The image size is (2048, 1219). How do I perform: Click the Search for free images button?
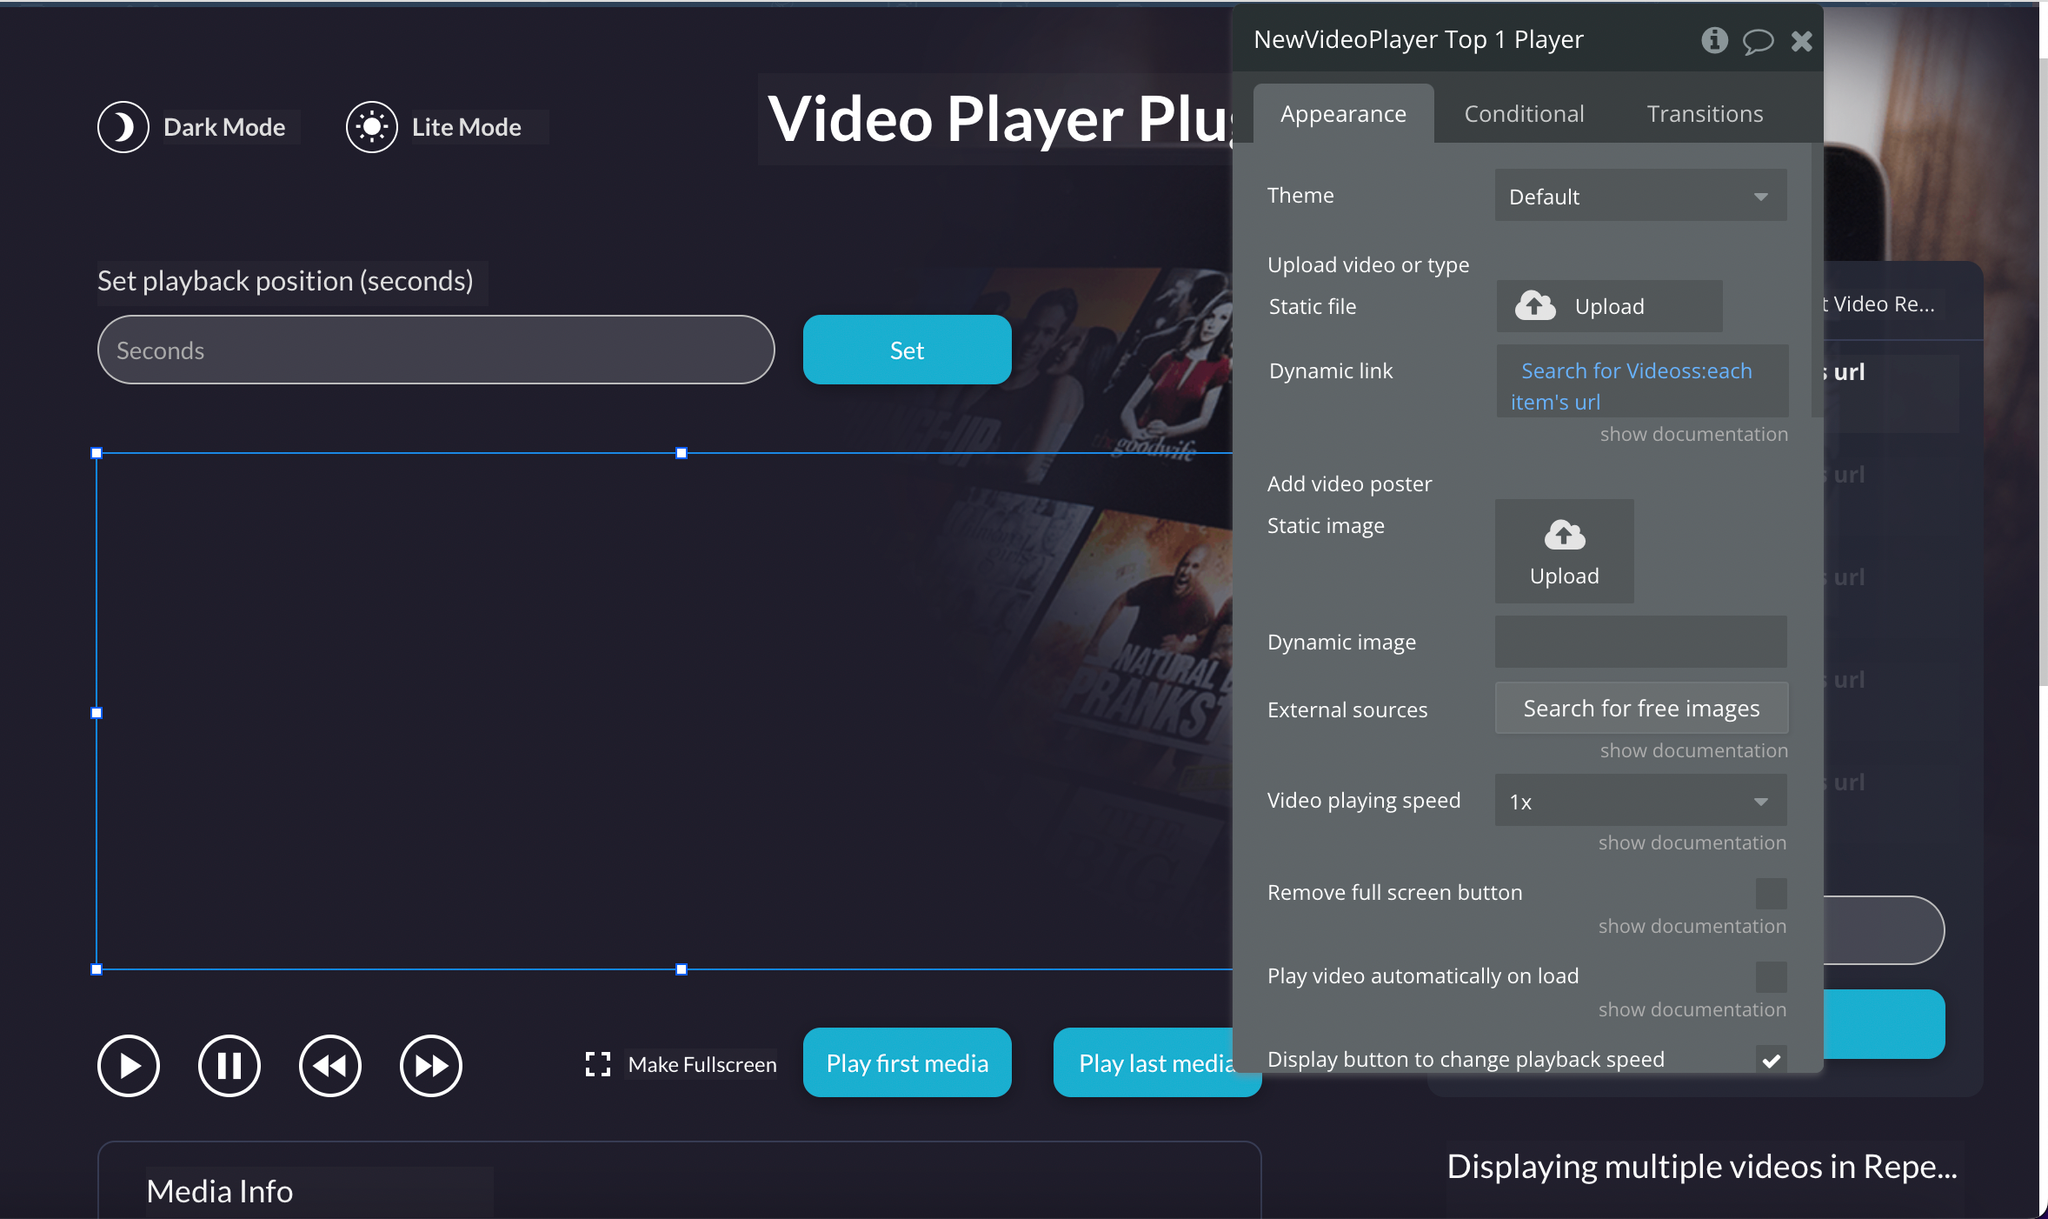coord(1641,709)
